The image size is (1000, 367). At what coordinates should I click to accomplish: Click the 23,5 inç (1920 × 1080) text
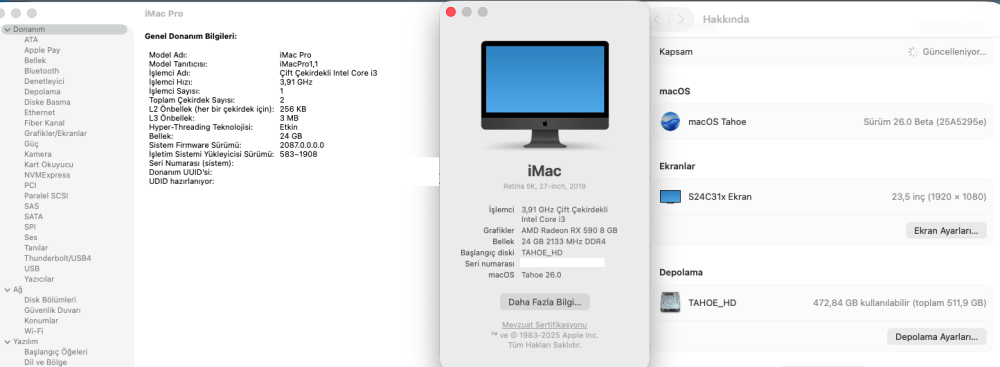click(939, 197)
